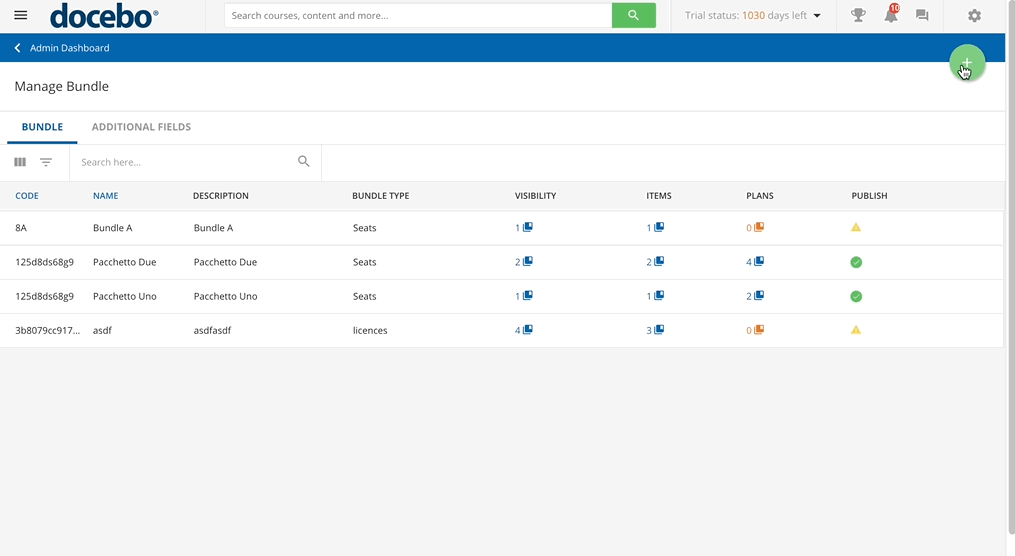Open the admin settings gear
The width and height of the screenshot is (1015, 556).
point(974,16)
